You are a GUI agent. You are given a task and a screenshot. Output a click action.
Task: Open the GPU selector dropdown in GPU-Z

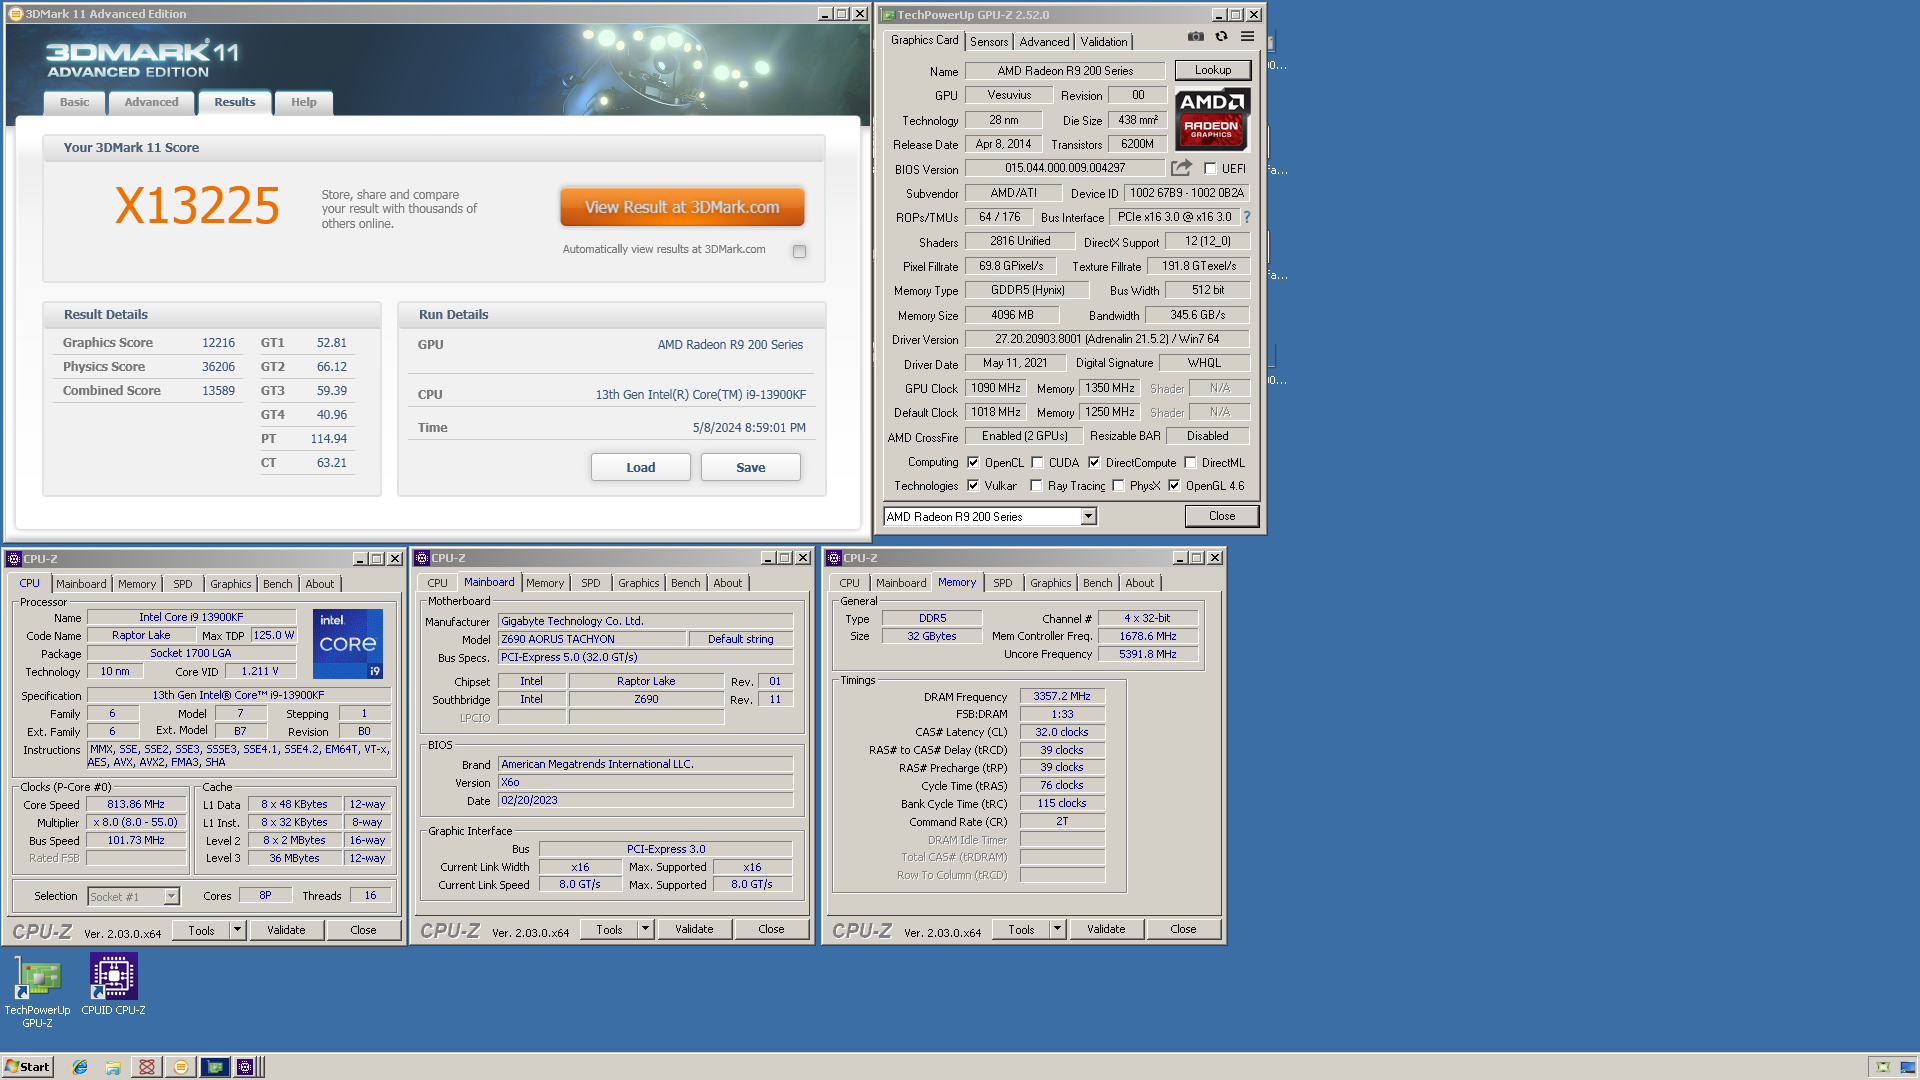coord(1088,517)
